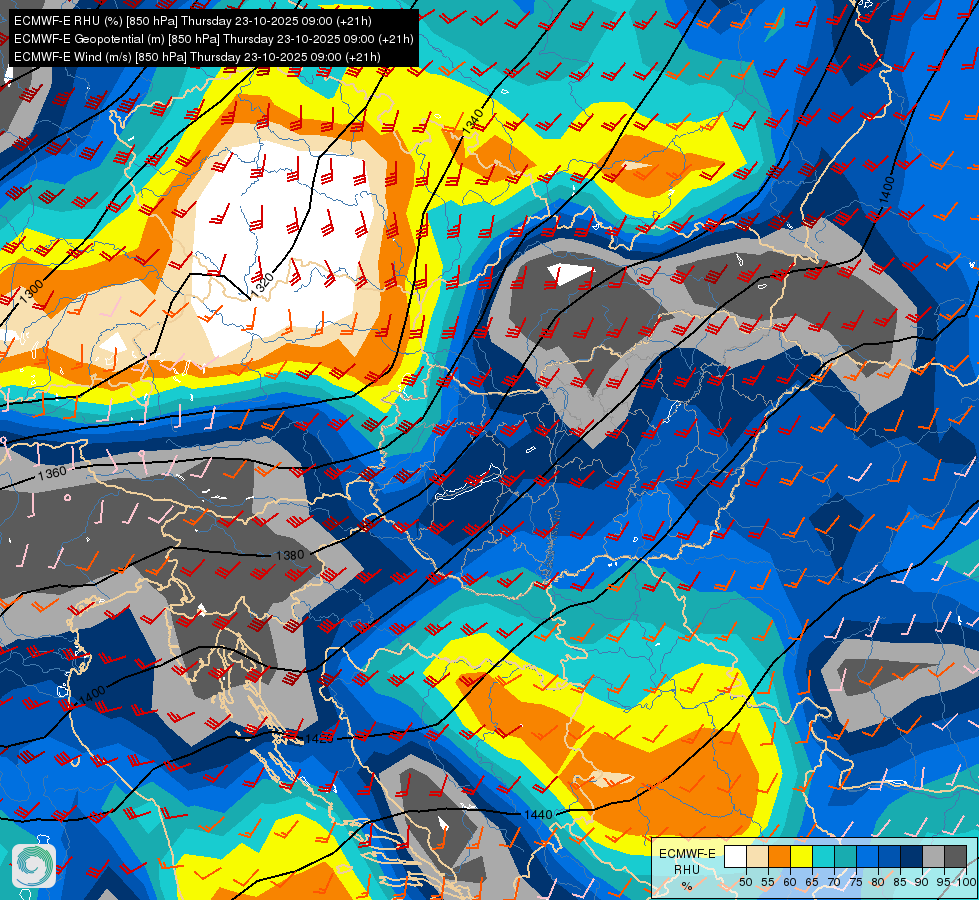The image size is (979, 900).
Task: Select the light gray 90-95% legend swatch
Action: pyautogui.click(x=933, y=856)
